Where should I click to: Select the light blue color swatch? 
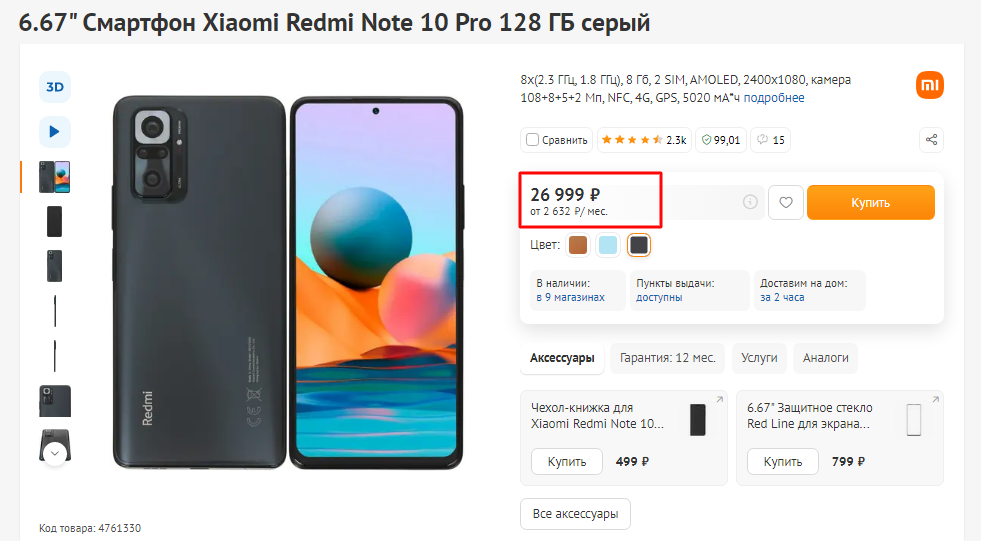(x=608, y=245)
